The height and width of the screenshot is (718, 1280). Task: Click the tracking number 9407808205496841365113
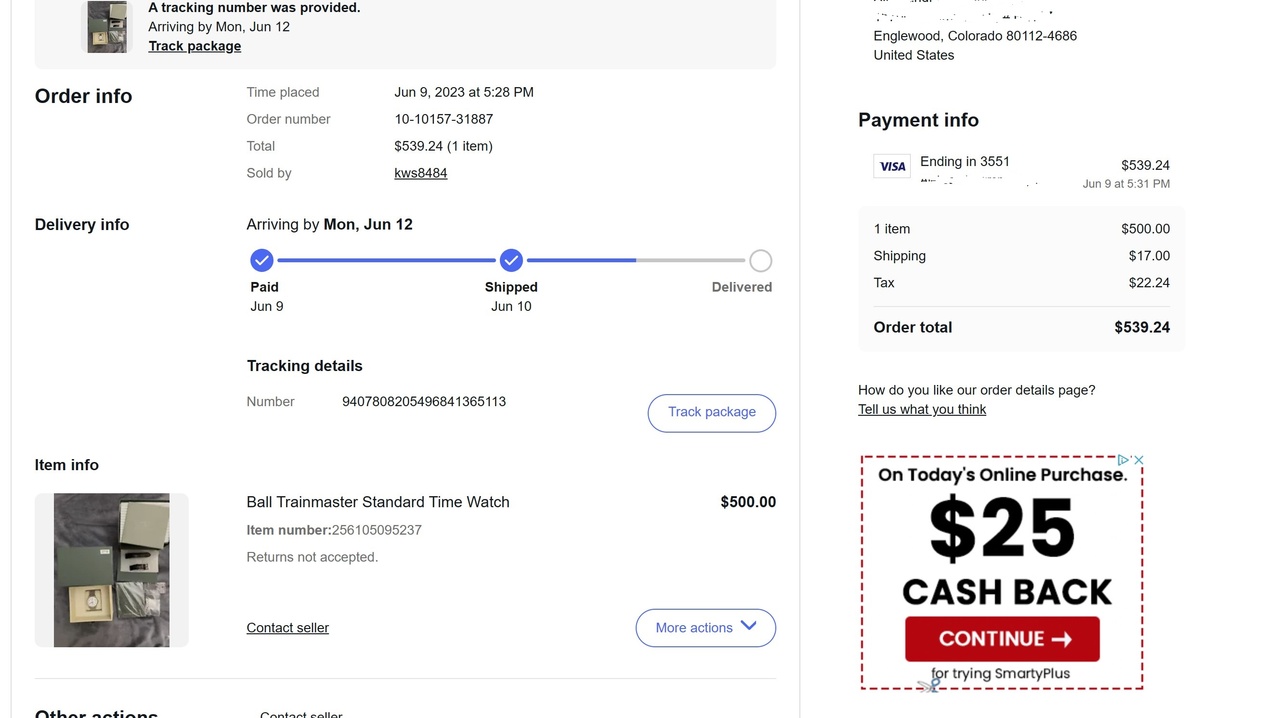(x=424, y=402)
